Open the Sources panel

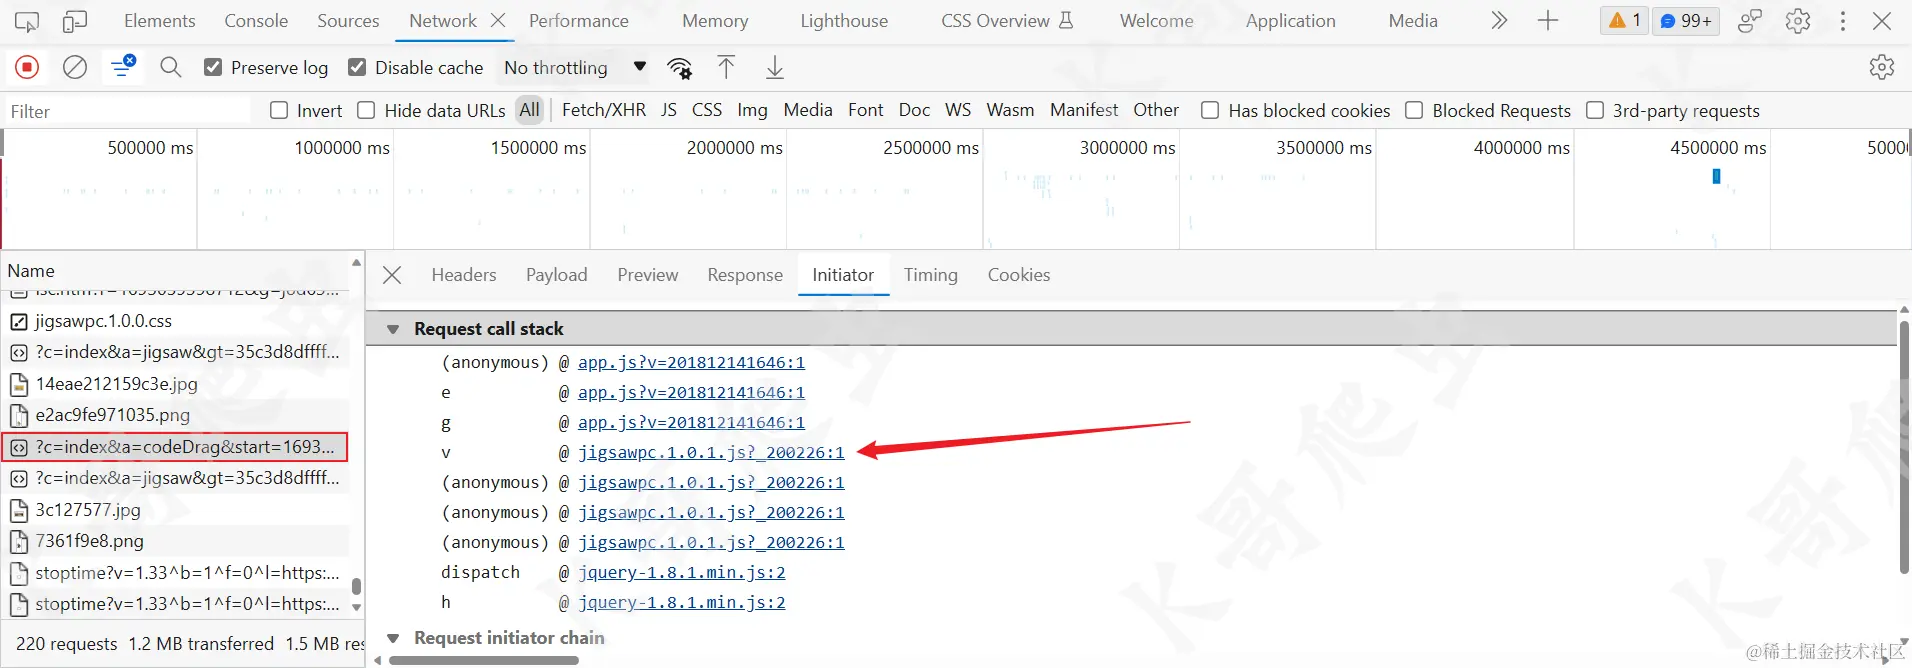(x=348, y=21)
